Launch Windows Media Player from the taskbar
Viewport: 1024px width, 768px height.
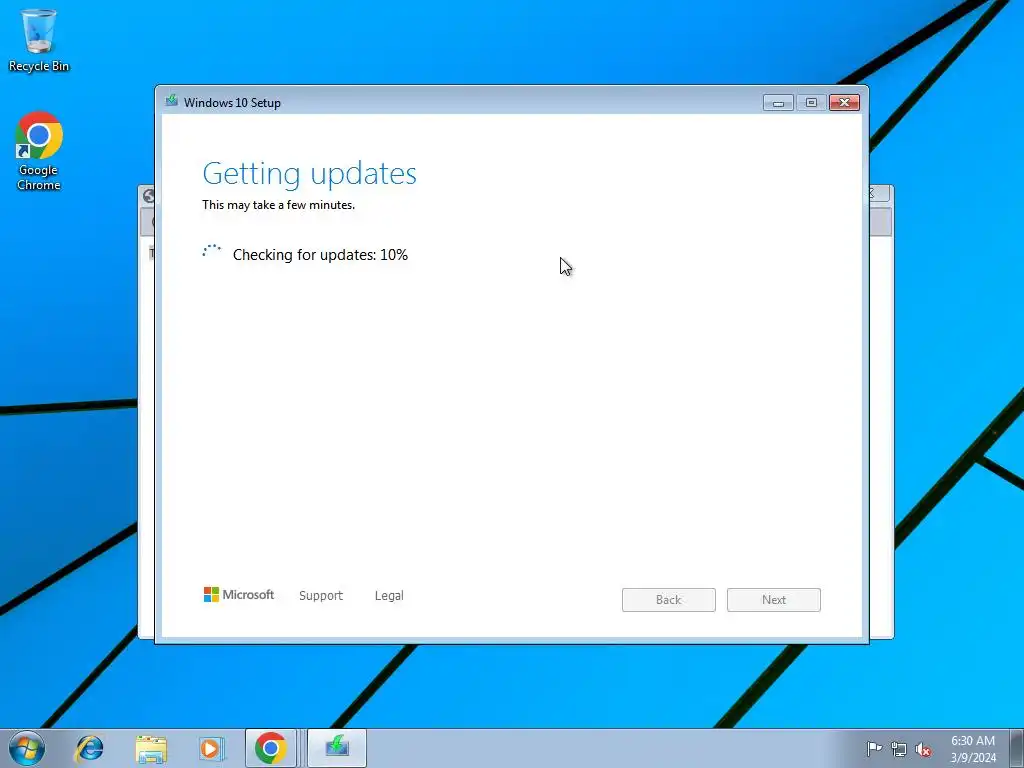tap(212, 748)
